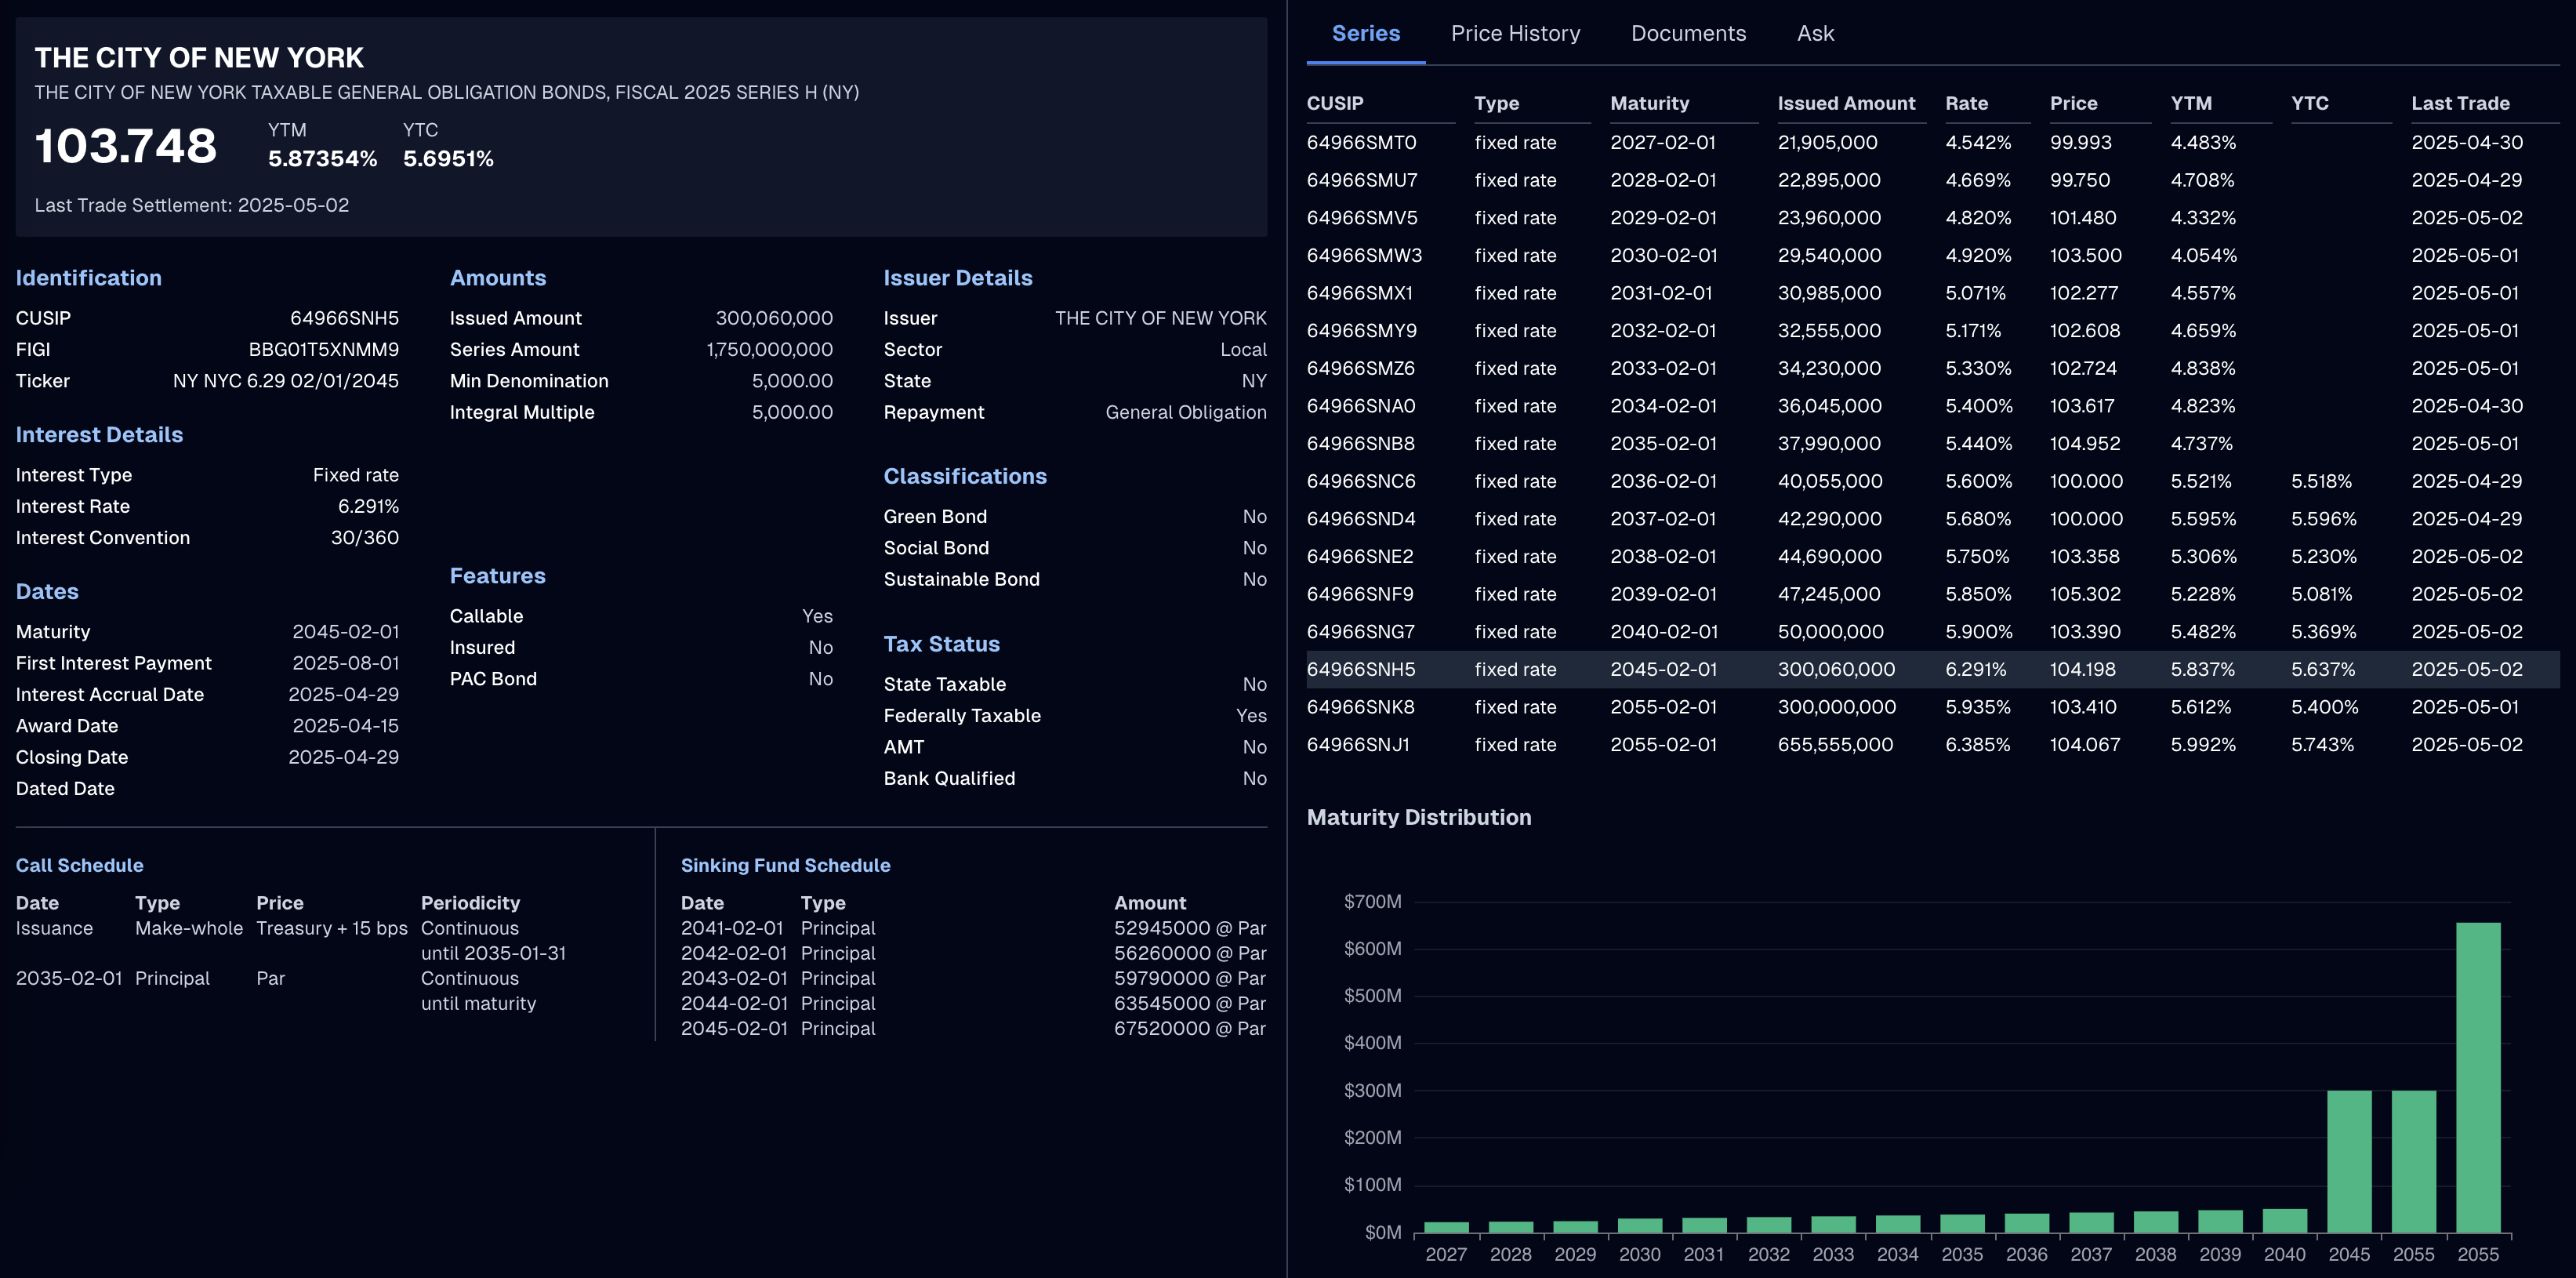Click Award Date value 2025-04-15
Image resolution: width=2576 pixels, height=1278 pixels.
tap(345, 726)
